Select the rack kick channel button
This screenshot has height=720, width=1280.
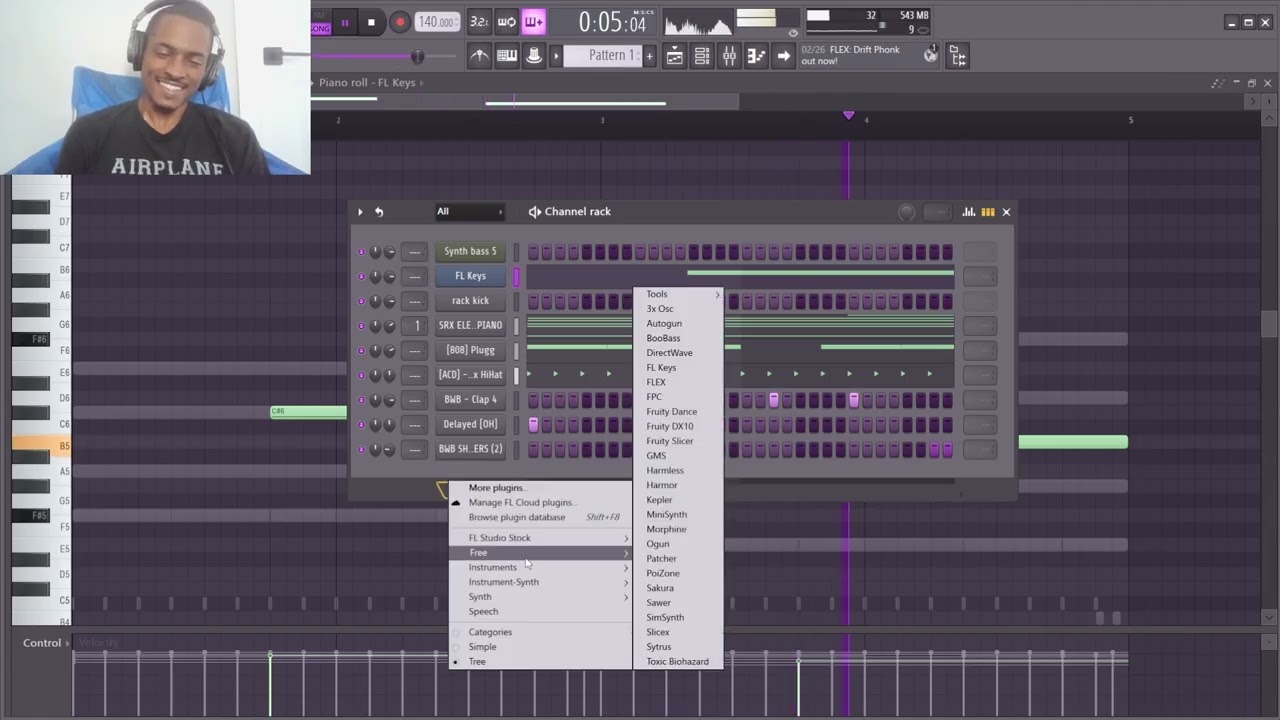pos(470,301)
